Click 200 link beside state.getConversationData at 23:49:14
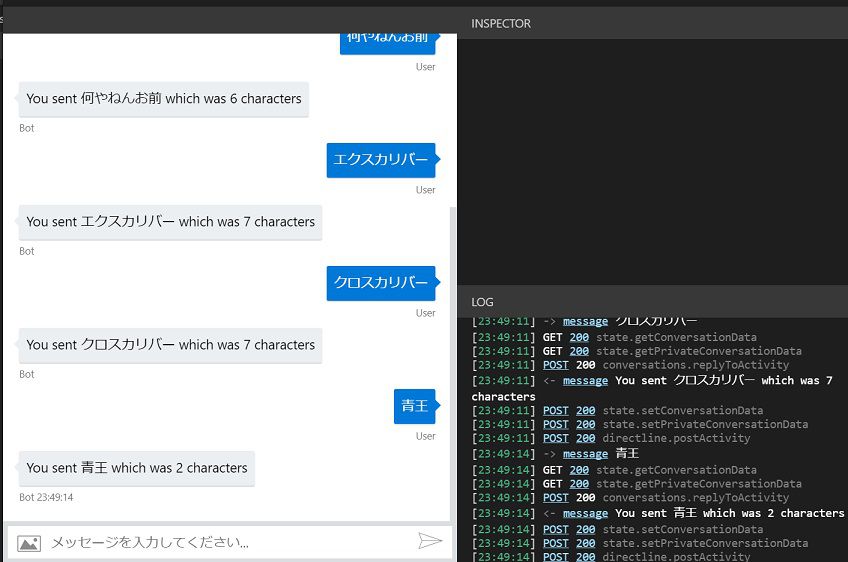 (x=579, y=470)
